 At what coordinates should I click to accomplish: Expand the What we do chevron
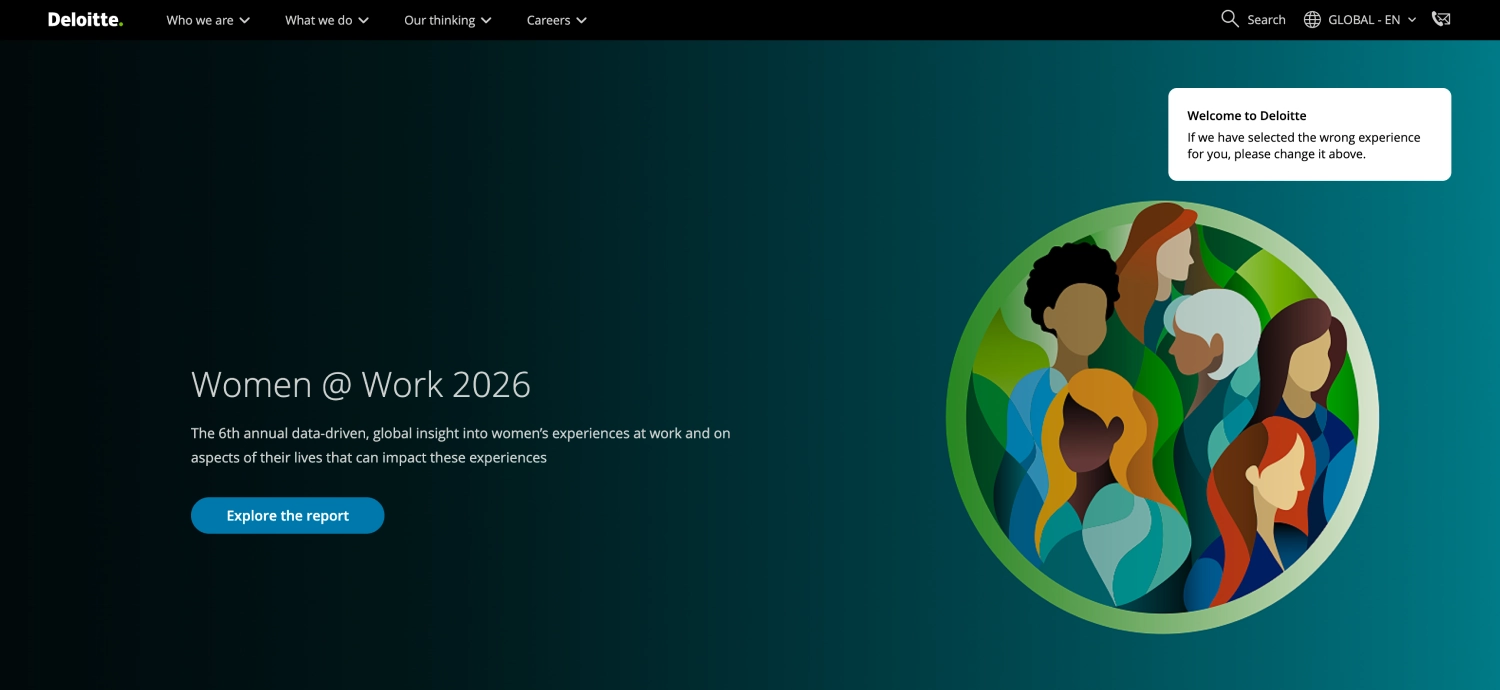[363, 20]
